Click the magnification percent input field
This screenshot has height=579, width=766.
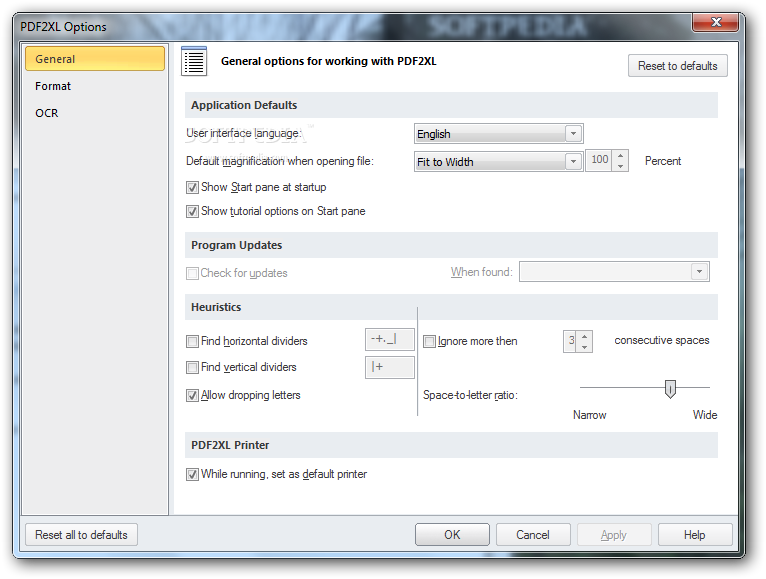point(599,160)
